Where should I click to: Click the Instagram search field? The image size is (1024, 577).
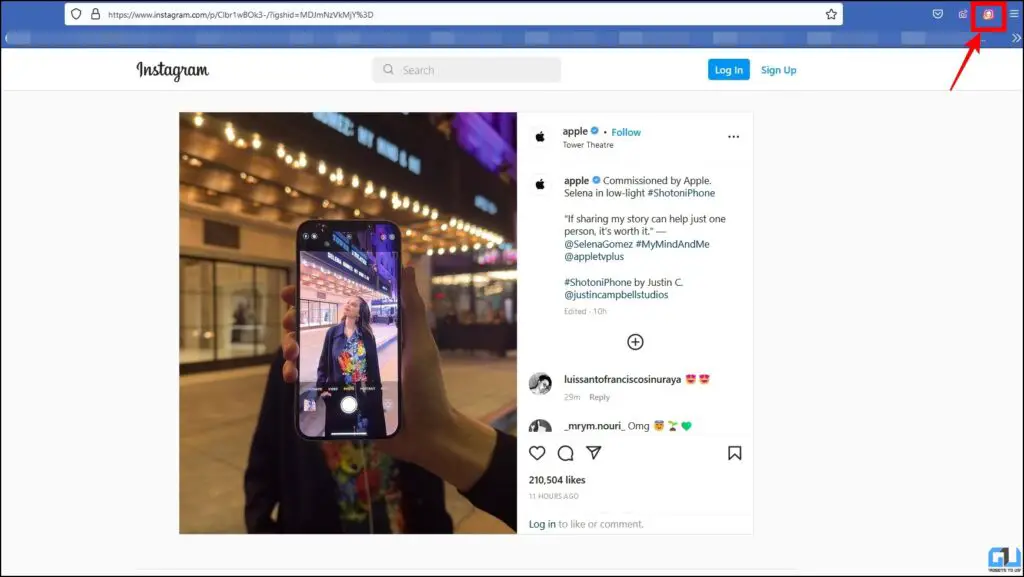pos(466,70)
